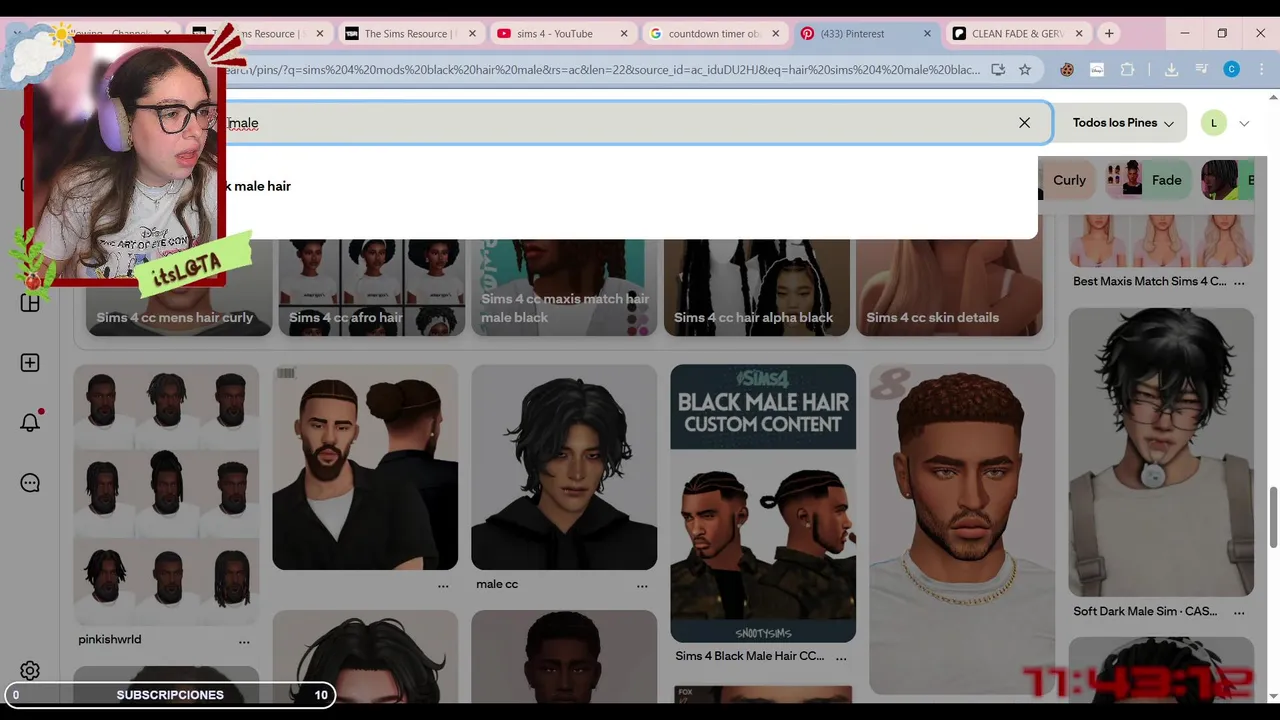Image resolution: width=1280 pixels, height=720 pixels.
Task: Clear the Pinterest search with the X
Action: [1024, 123]
